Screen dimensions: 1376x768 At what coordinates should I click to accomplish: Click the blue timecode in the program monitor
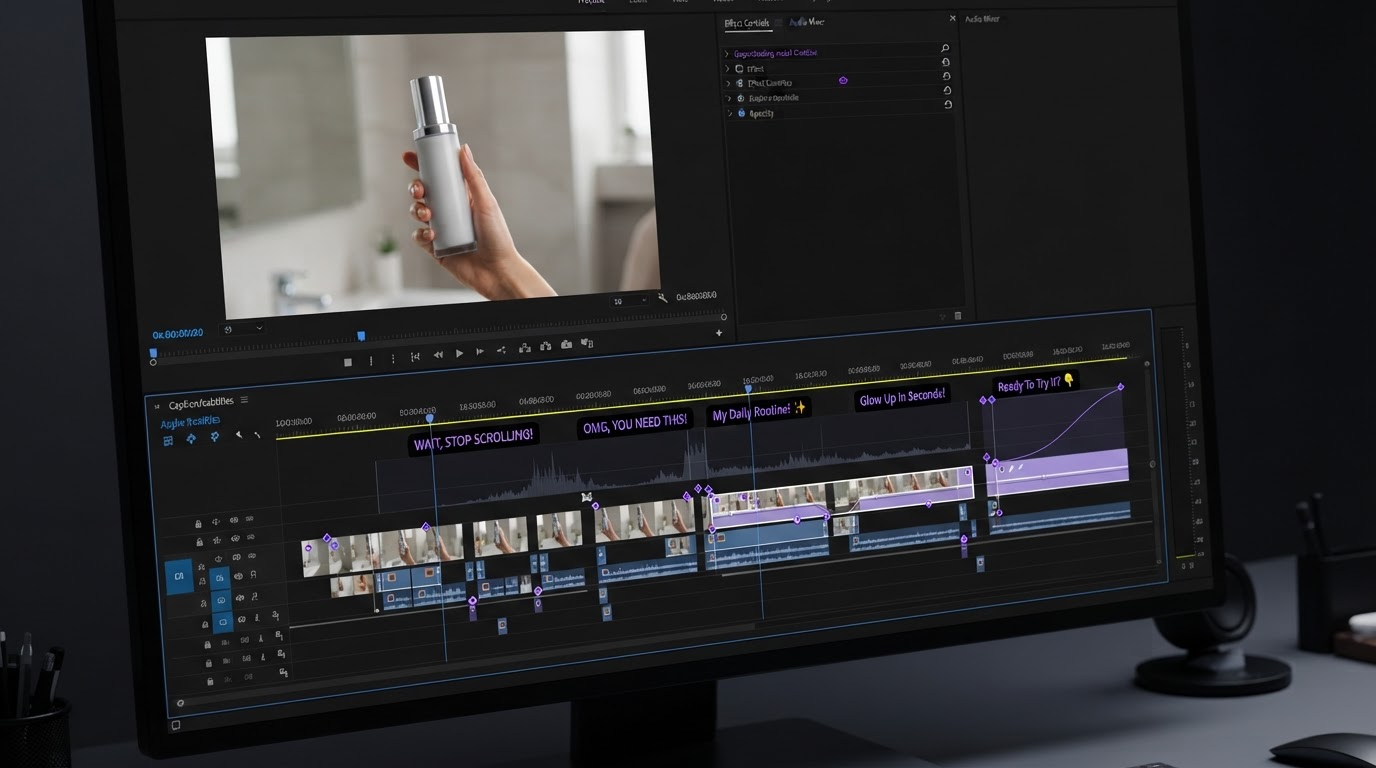point(177,334)
